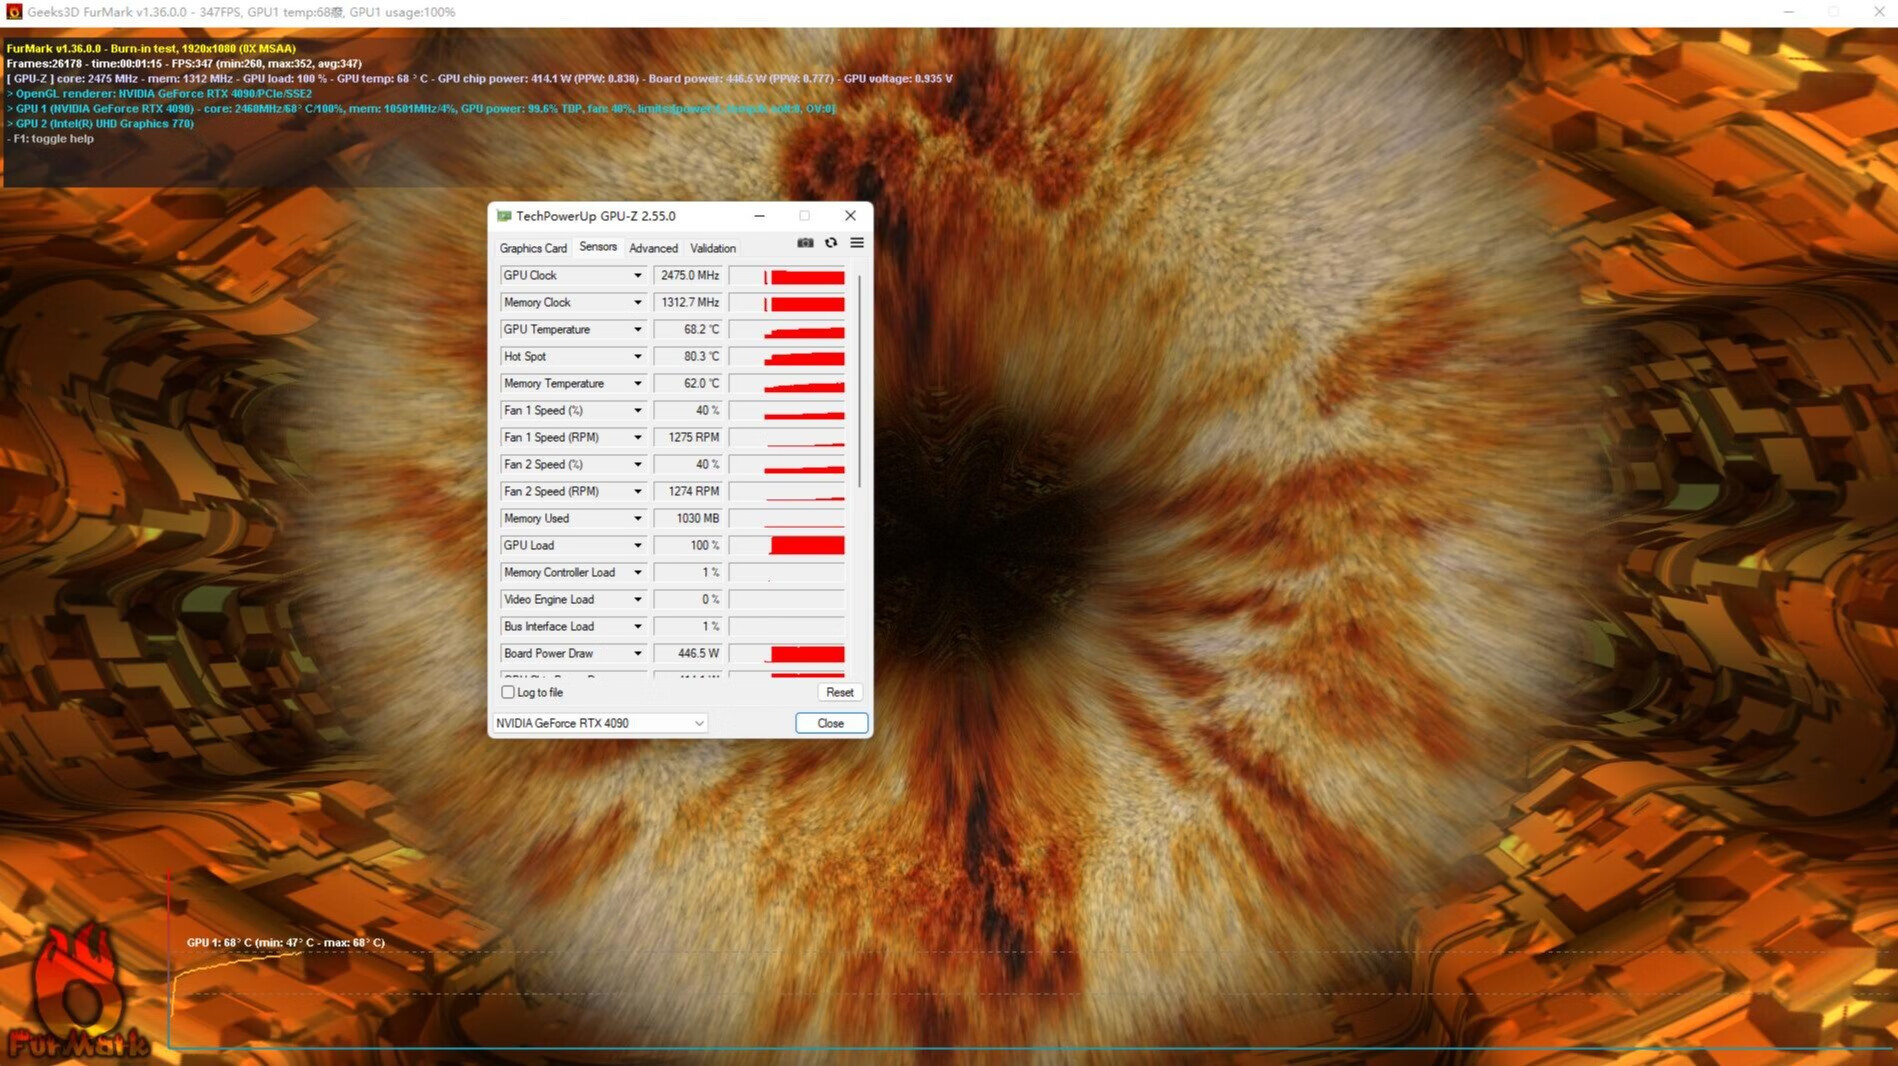
Task: Open the Memory Used sensor dropdown
Action: tap(637, 518)
